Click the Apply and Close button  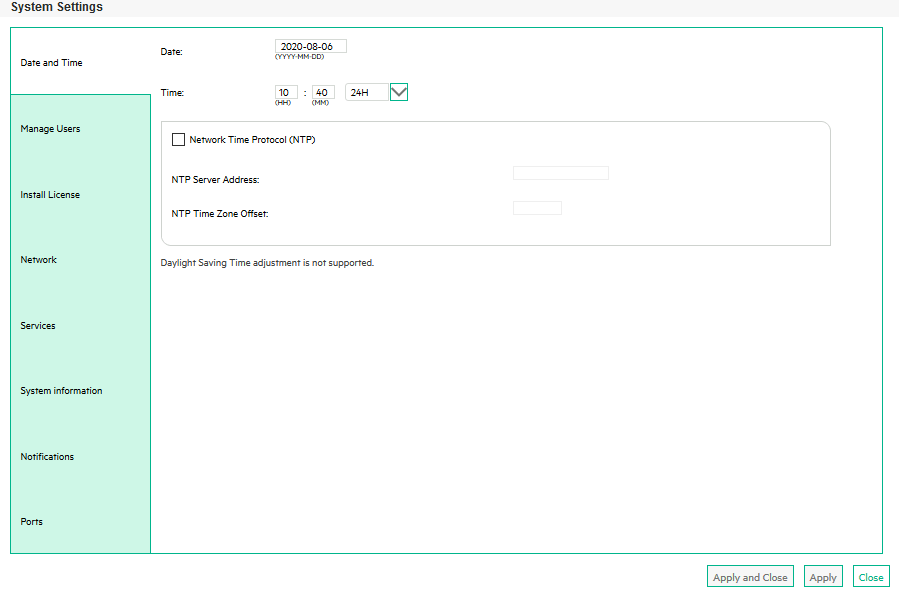coord(750,577)
